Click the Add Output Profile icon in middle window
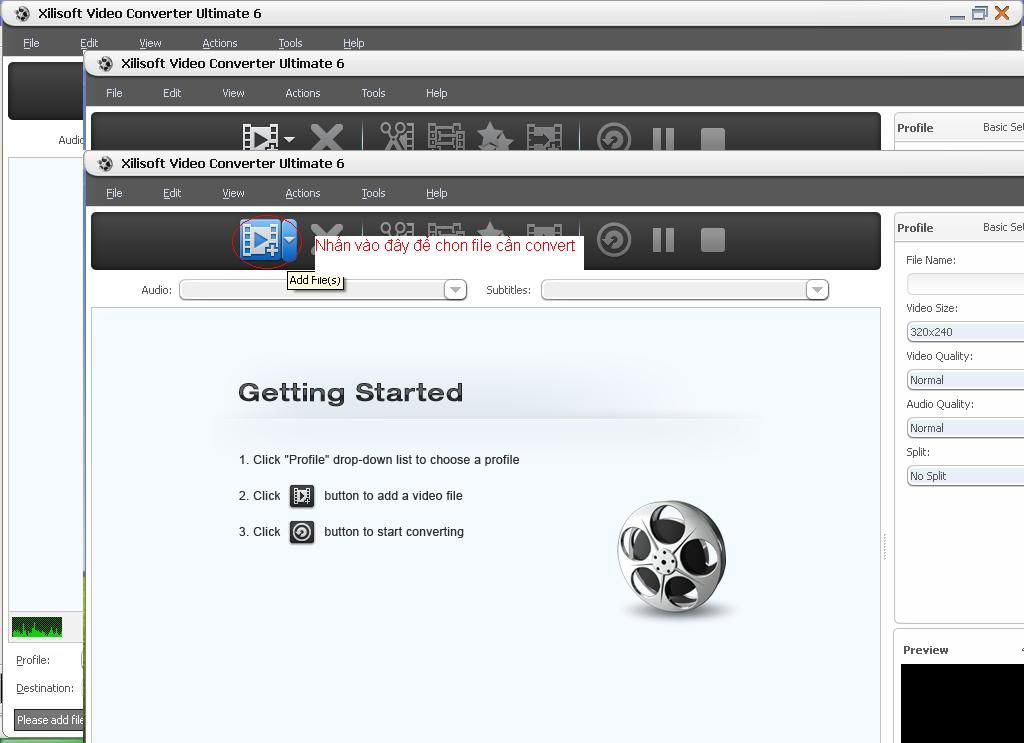 point(544,136)
